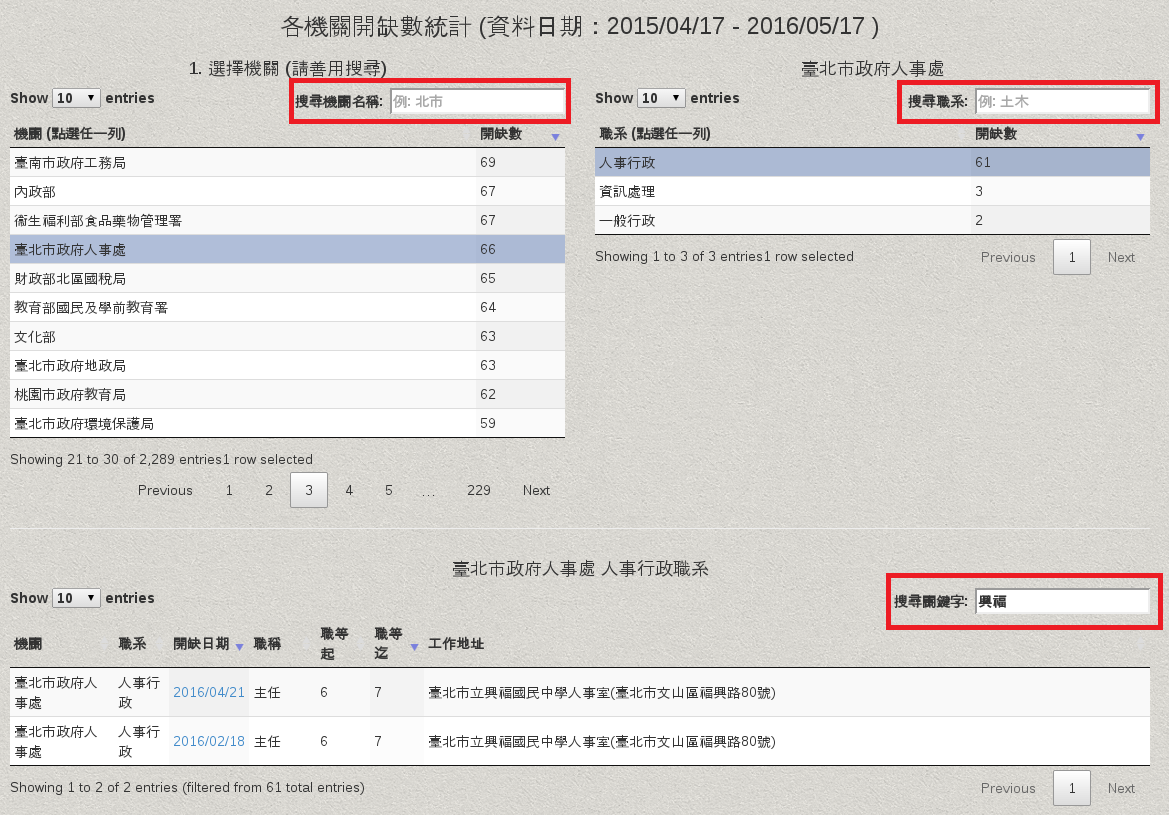Go to page 4 of agencies
This screenshot has width=1169, height=815.
coord(349,490)
